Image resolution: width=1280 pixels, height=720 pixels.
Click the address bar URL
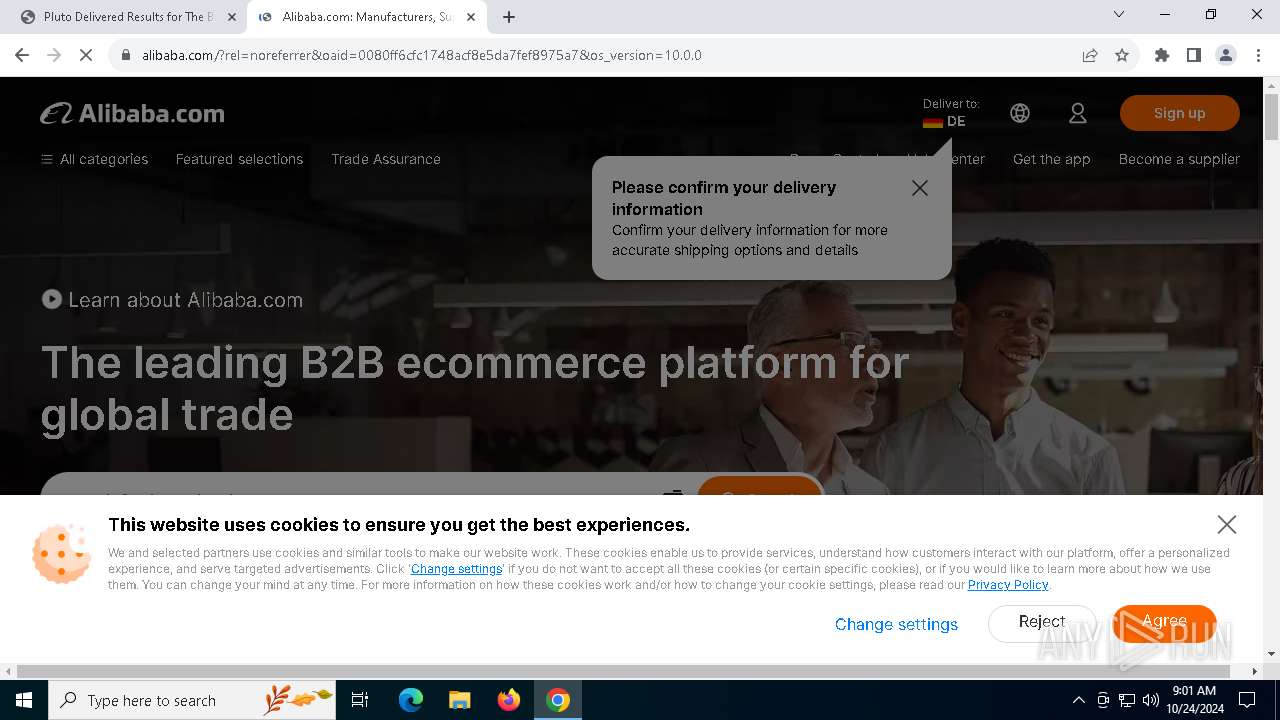click(x=422, y=55)
